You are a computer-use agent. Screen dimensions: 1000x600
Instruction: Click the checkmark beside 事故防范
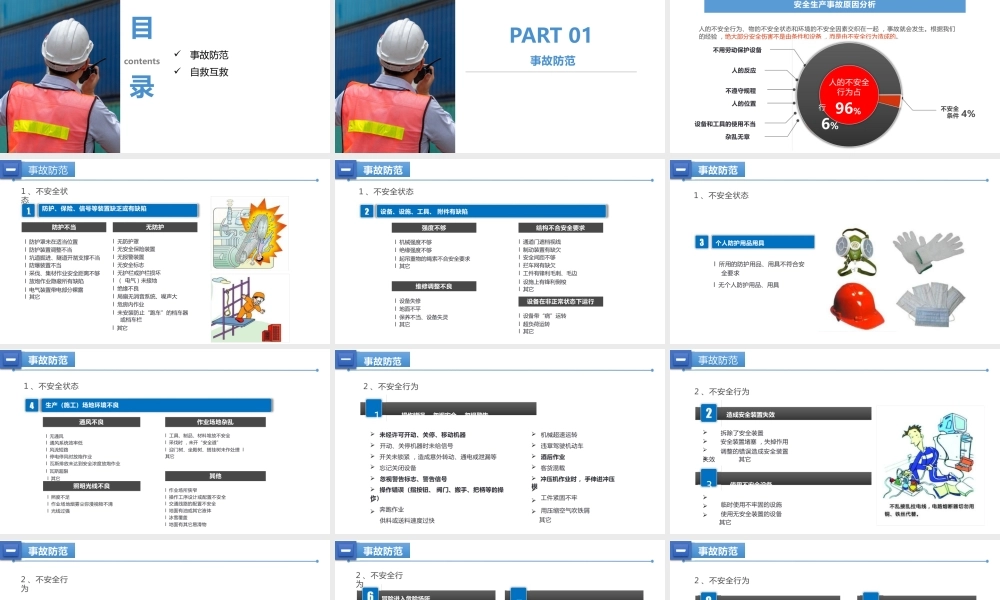pyautogui.click(x=177, y=54)
